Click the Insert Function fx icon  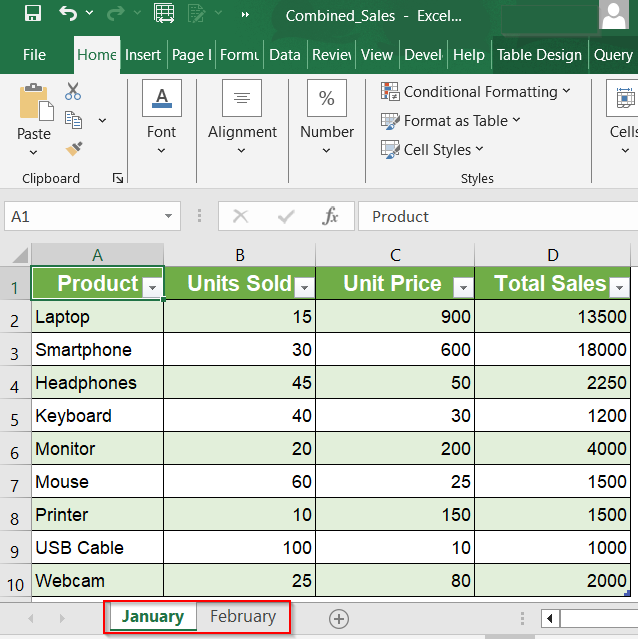[330, 216]
